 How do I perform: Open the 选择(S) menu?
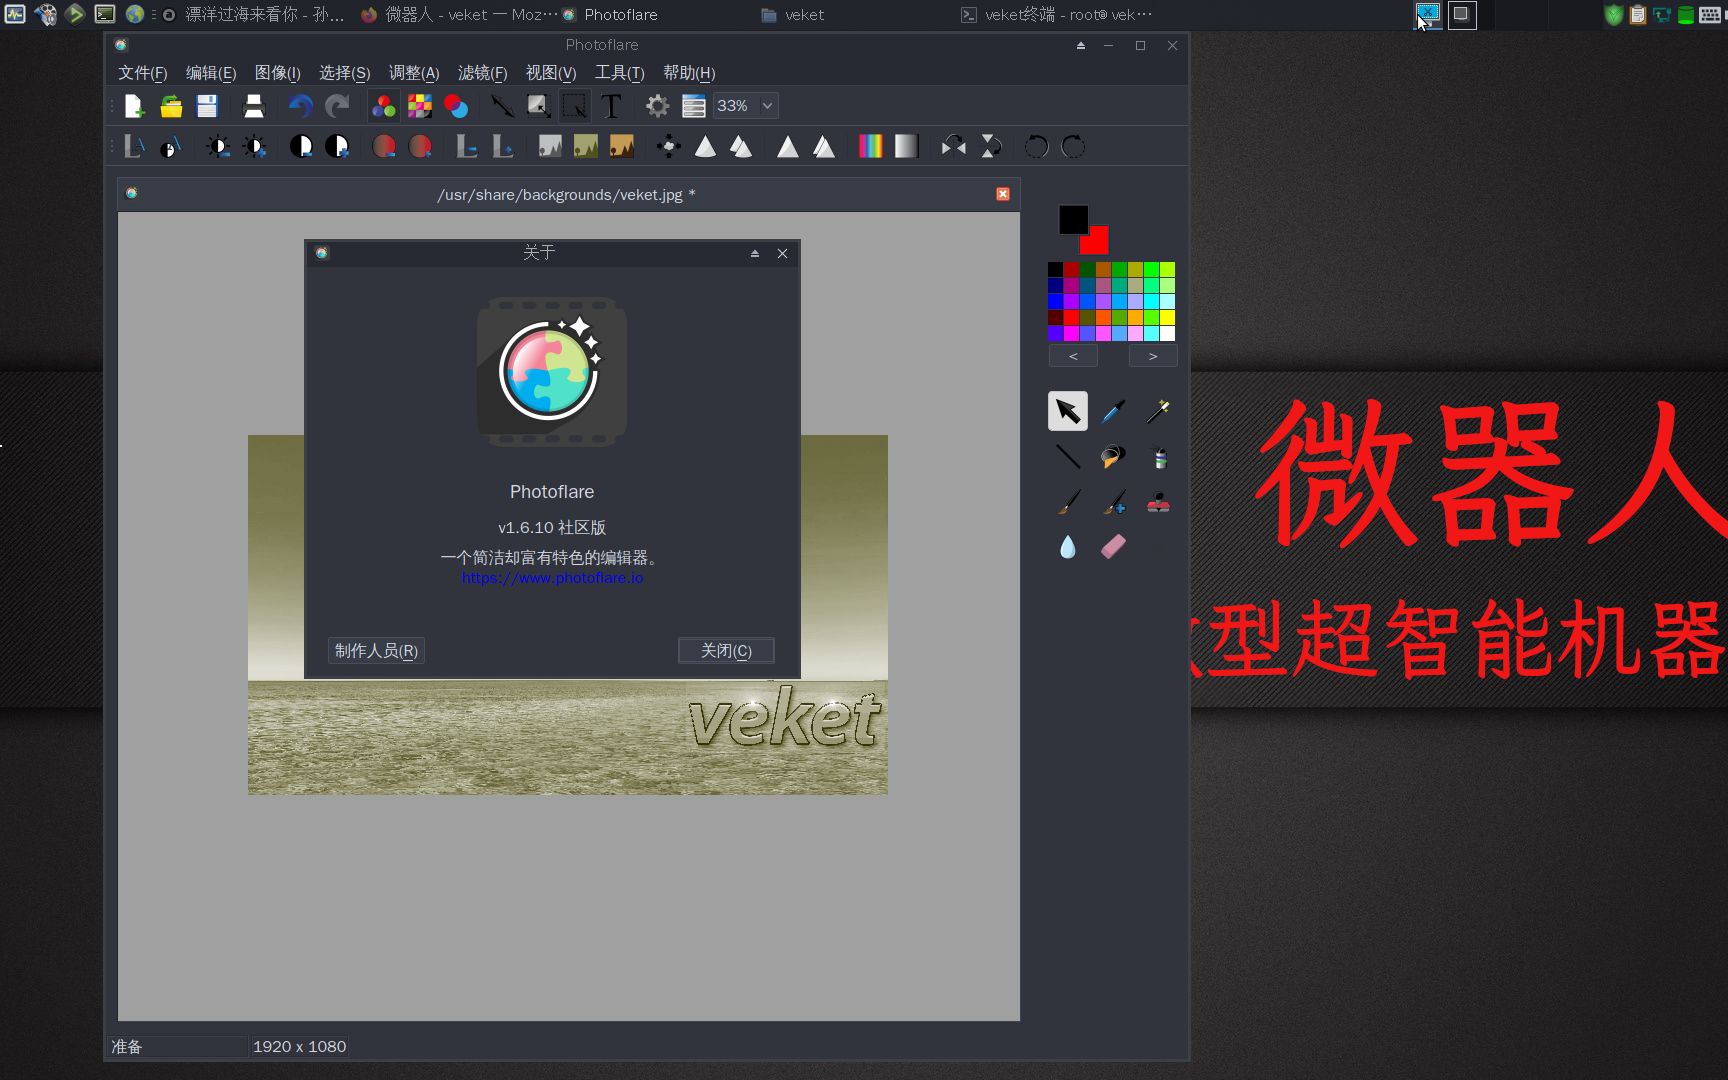[344, 73]
